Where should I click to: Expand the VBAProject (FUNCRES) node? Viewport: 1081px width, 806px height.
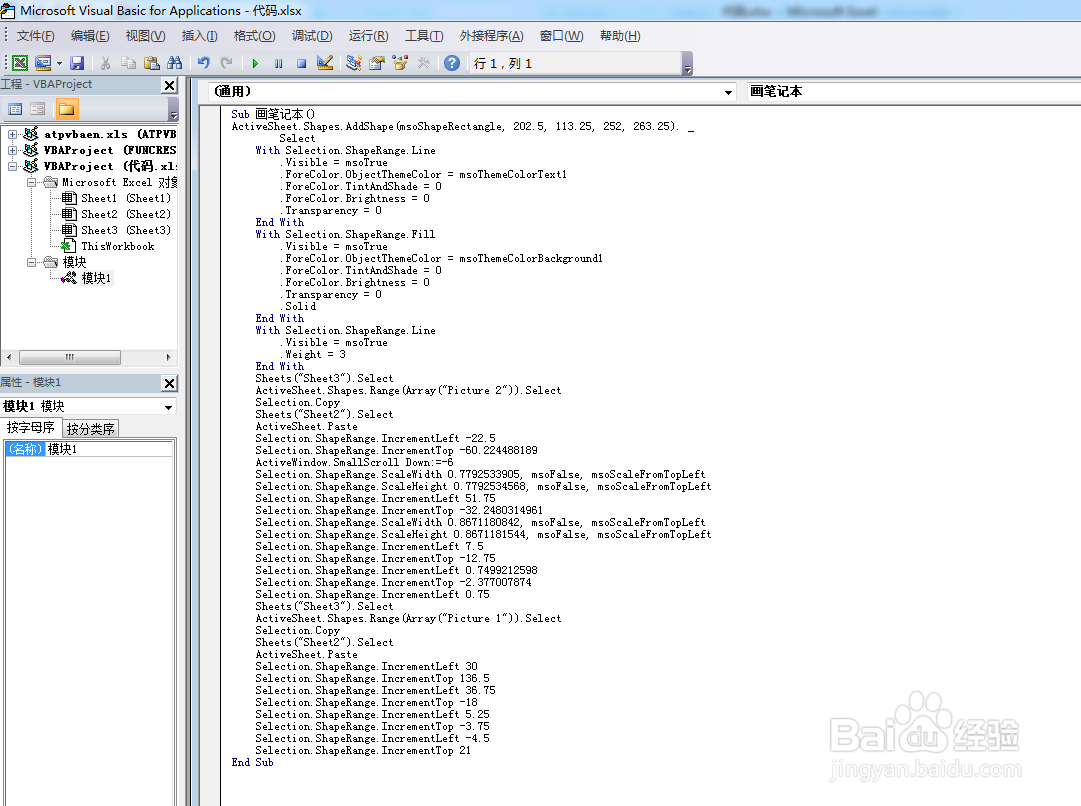(x=12, y=150)
